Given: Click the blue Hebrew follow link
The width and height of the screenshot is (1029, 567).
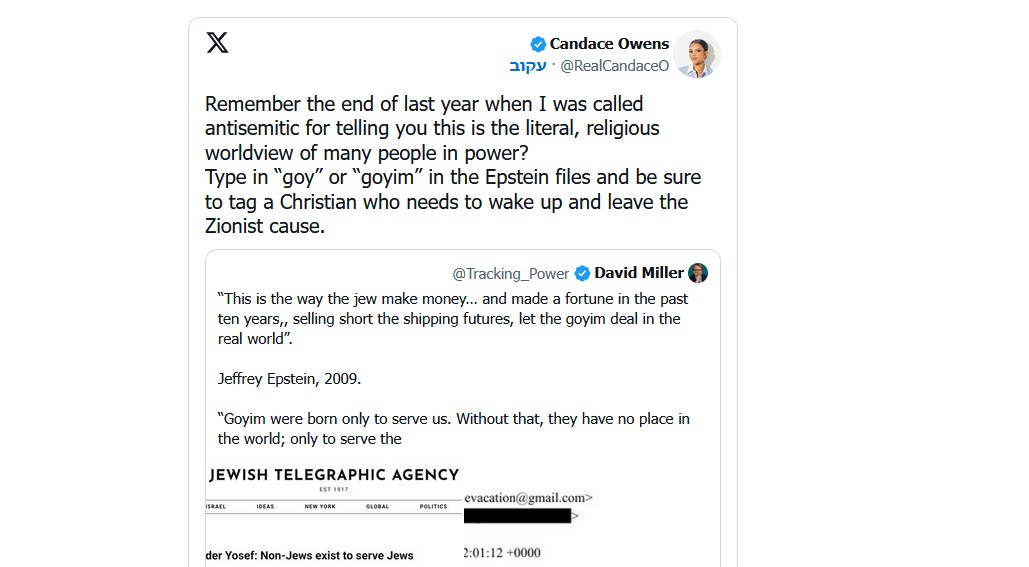Looking at the screenshot, I should (x=527, y=66).
